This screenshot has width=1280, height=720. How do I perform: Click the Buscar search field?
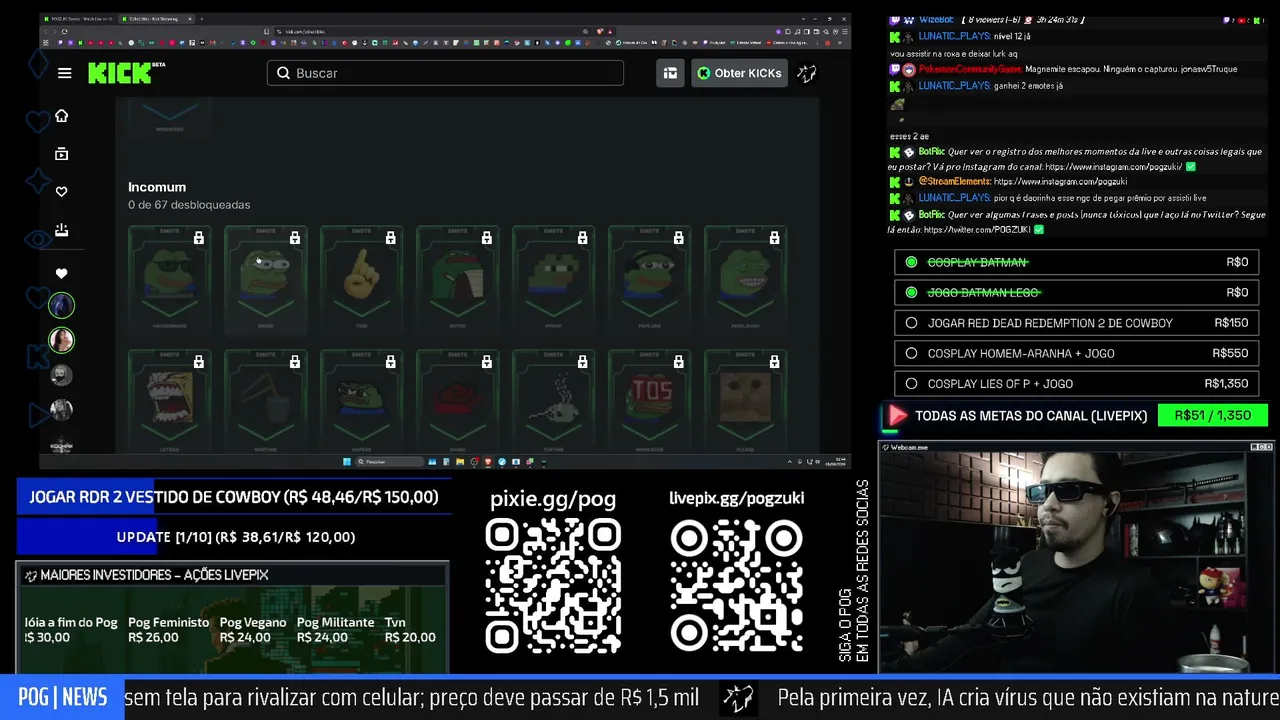pos(445,73)
